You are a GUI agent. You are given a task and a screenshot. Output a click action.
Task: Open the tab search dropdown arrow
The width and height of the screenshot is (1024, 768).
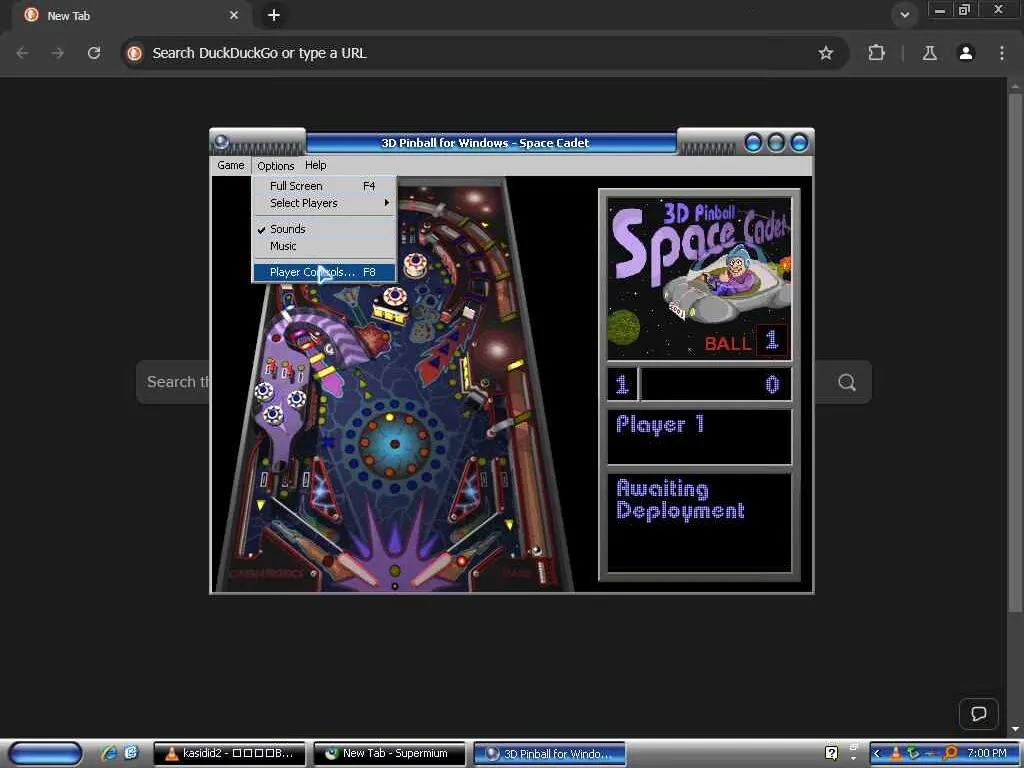coord(904,15)
